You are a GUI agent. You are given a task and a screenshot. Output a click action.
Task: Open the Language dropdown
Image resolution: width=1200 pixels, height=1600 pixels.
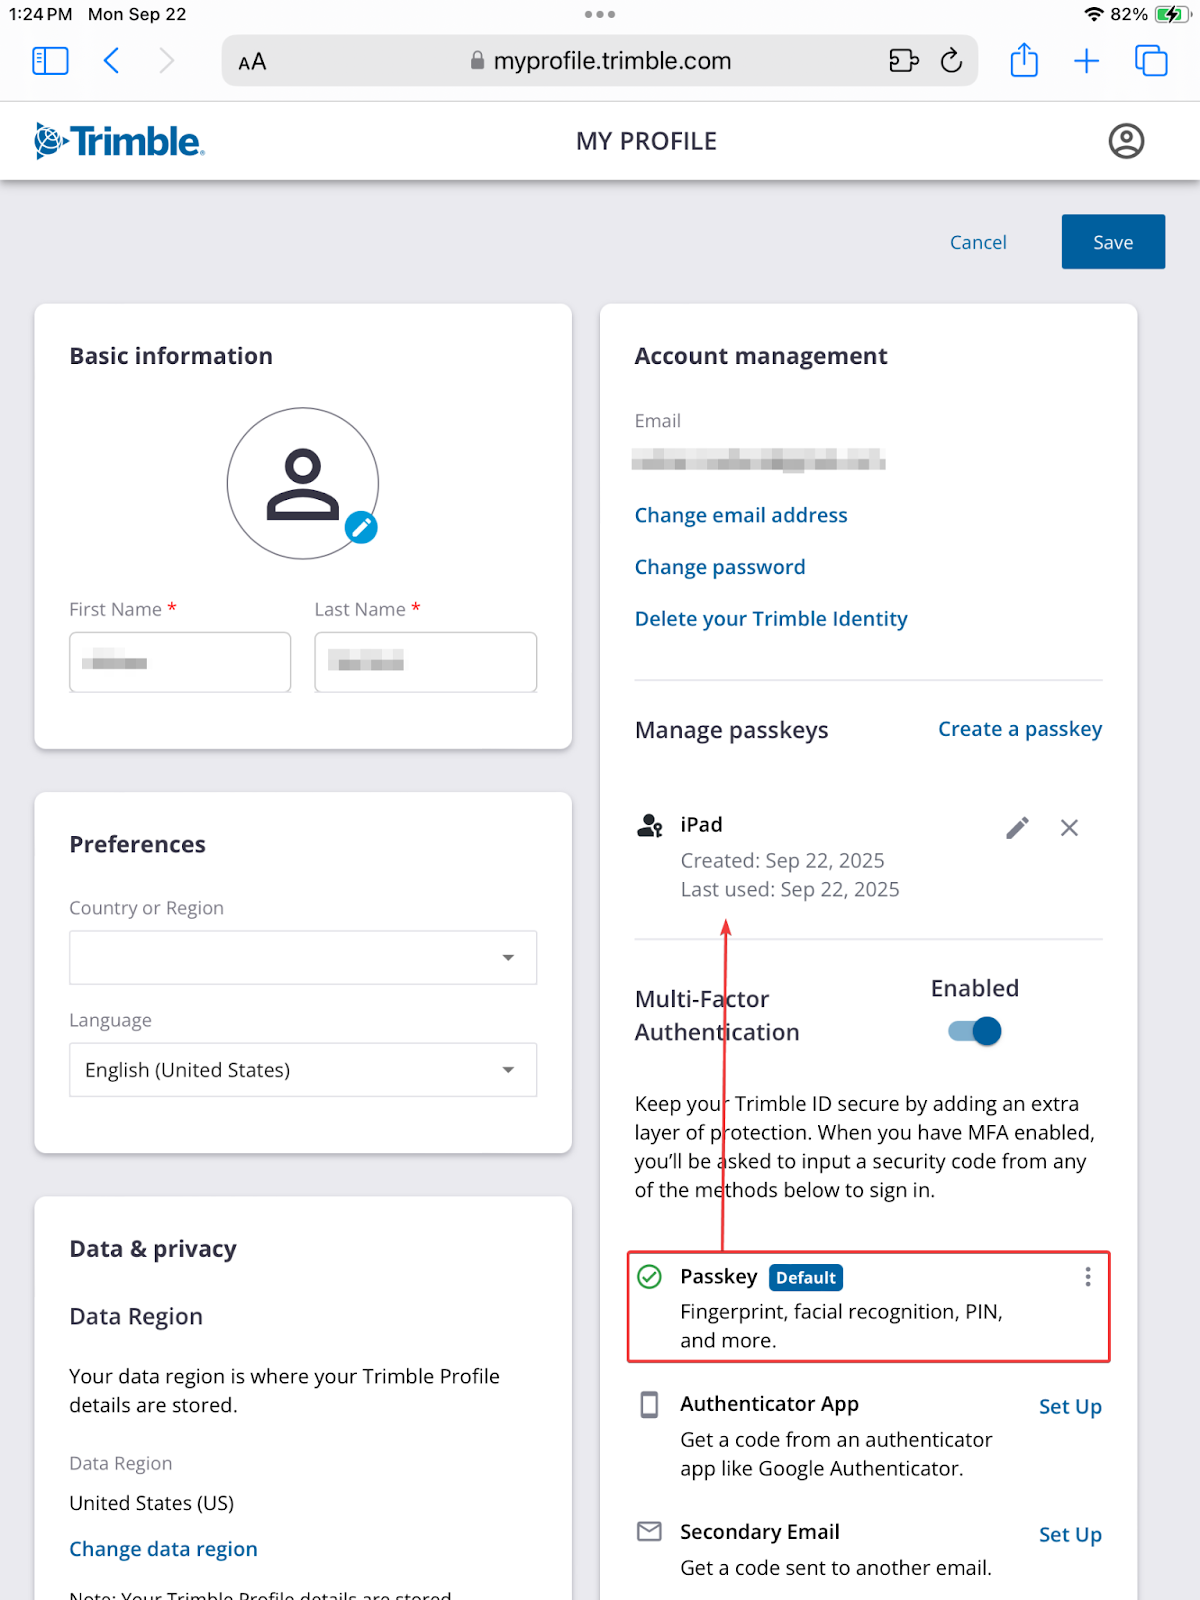coord(303,1070)
